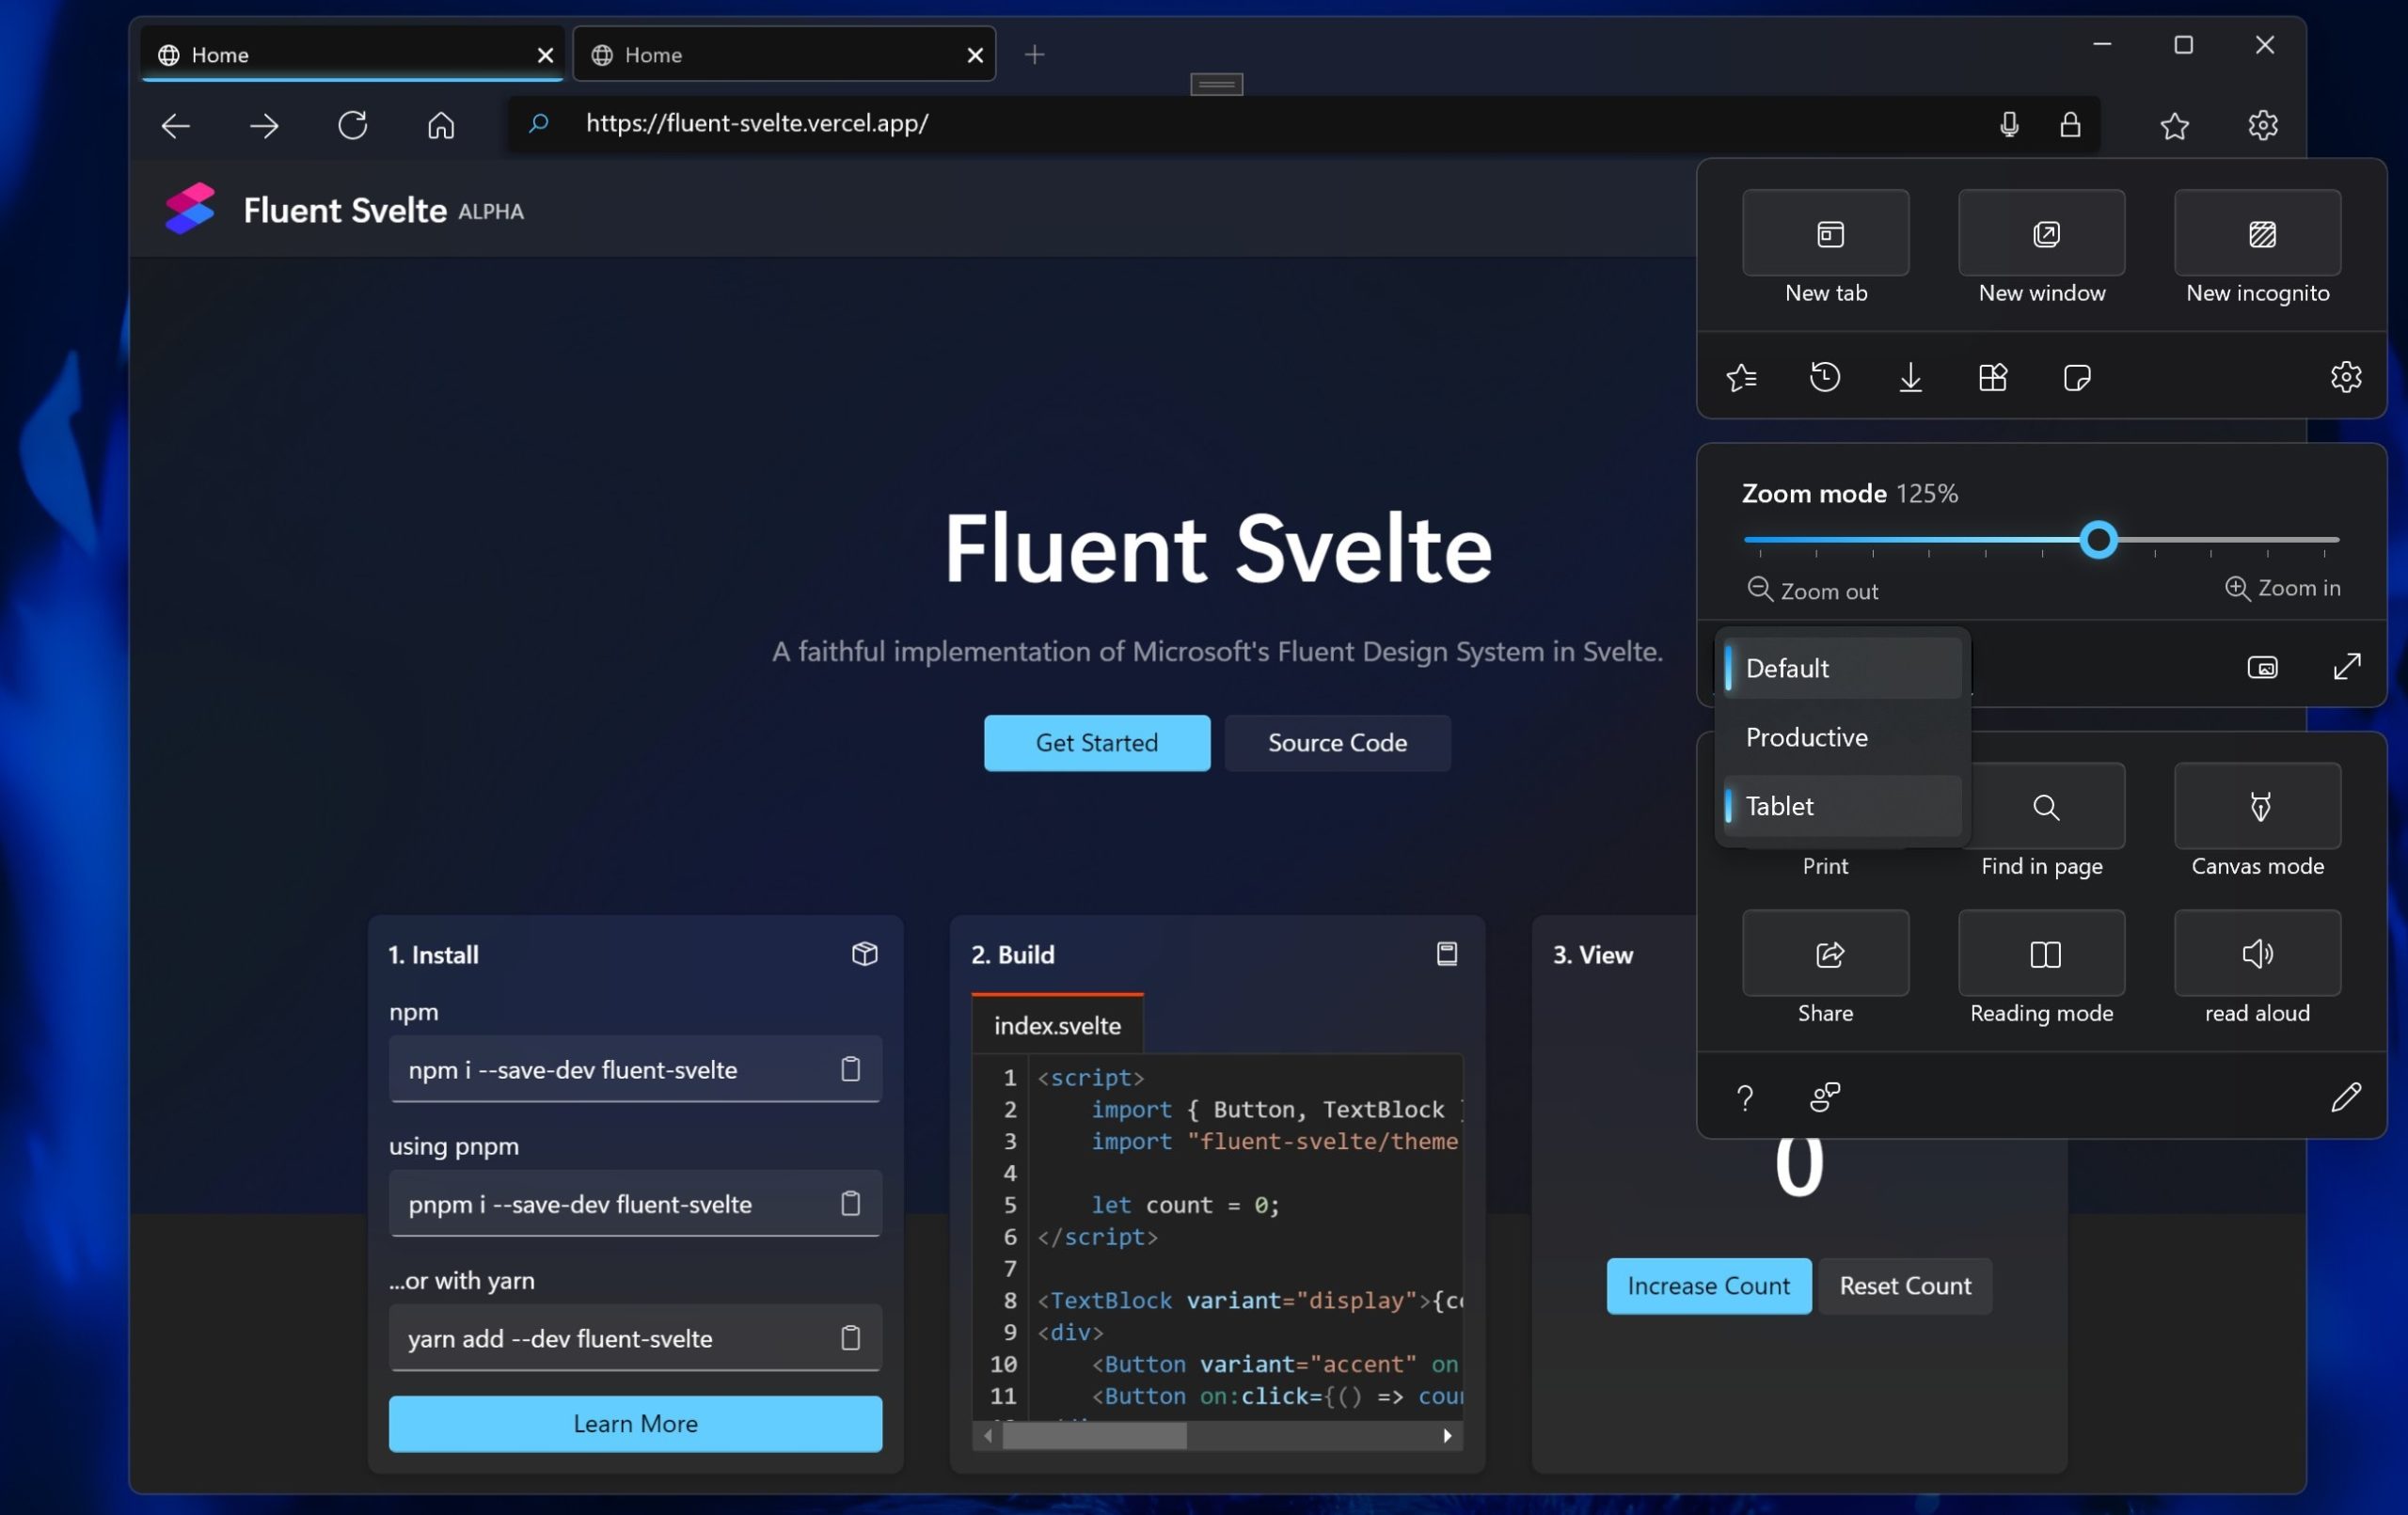Share the current page
The image size is (2408, 1515).
click(x=1825, y=953)
